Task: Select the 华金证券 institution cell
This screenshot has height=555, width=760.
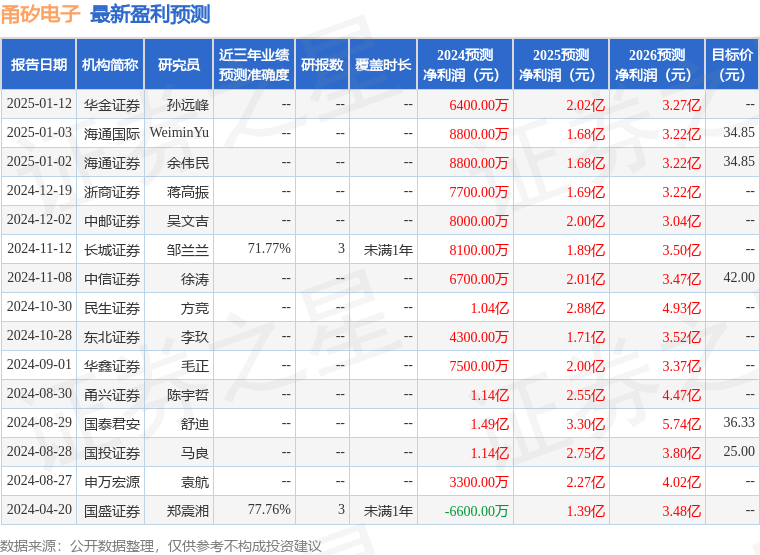Action: click(x=112, y=105)
